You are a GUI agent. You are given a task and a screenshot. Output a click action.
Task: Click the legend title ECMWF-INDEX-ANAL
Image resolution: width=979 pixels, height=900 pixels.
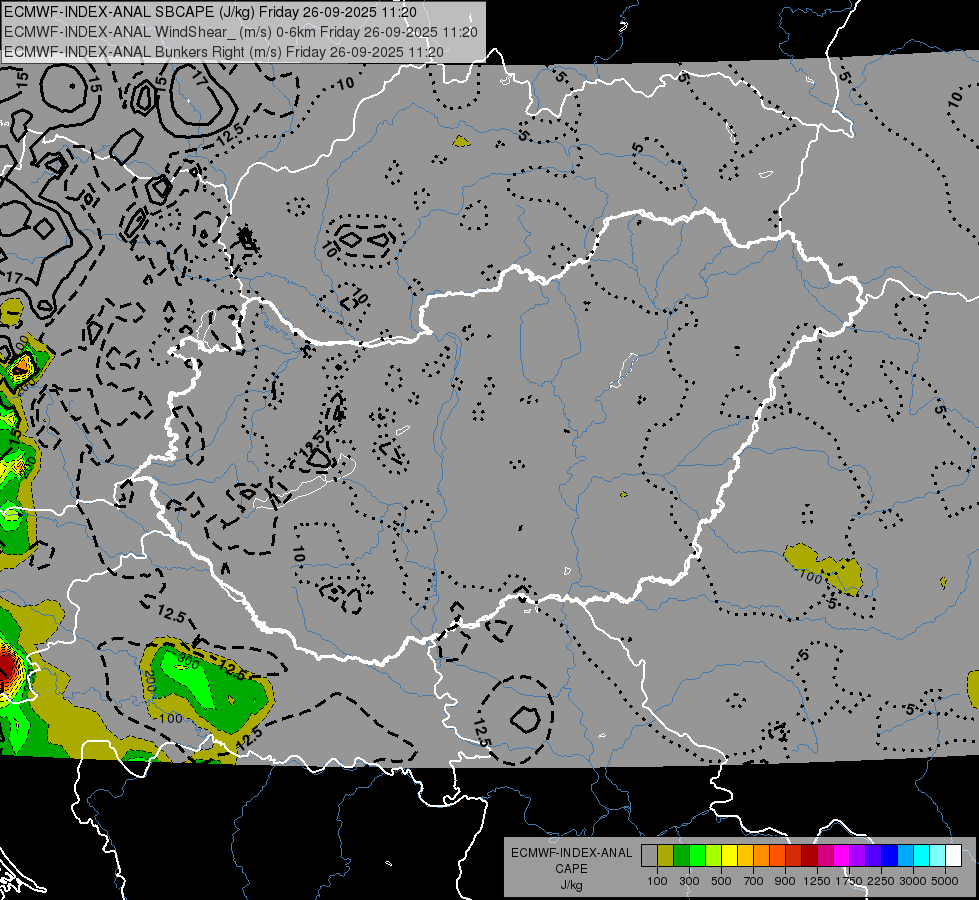572,853
